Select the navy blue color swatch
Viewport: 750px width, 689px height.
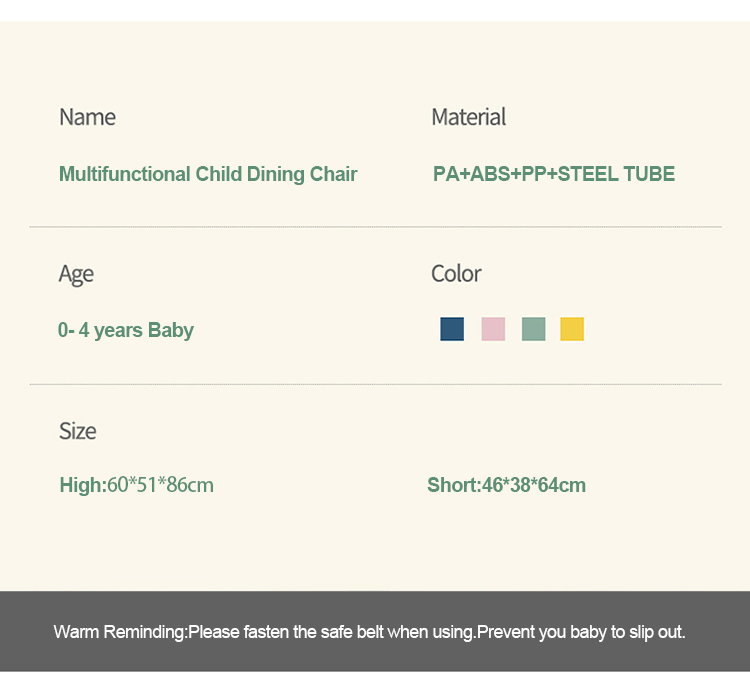(x=452, y=329)
